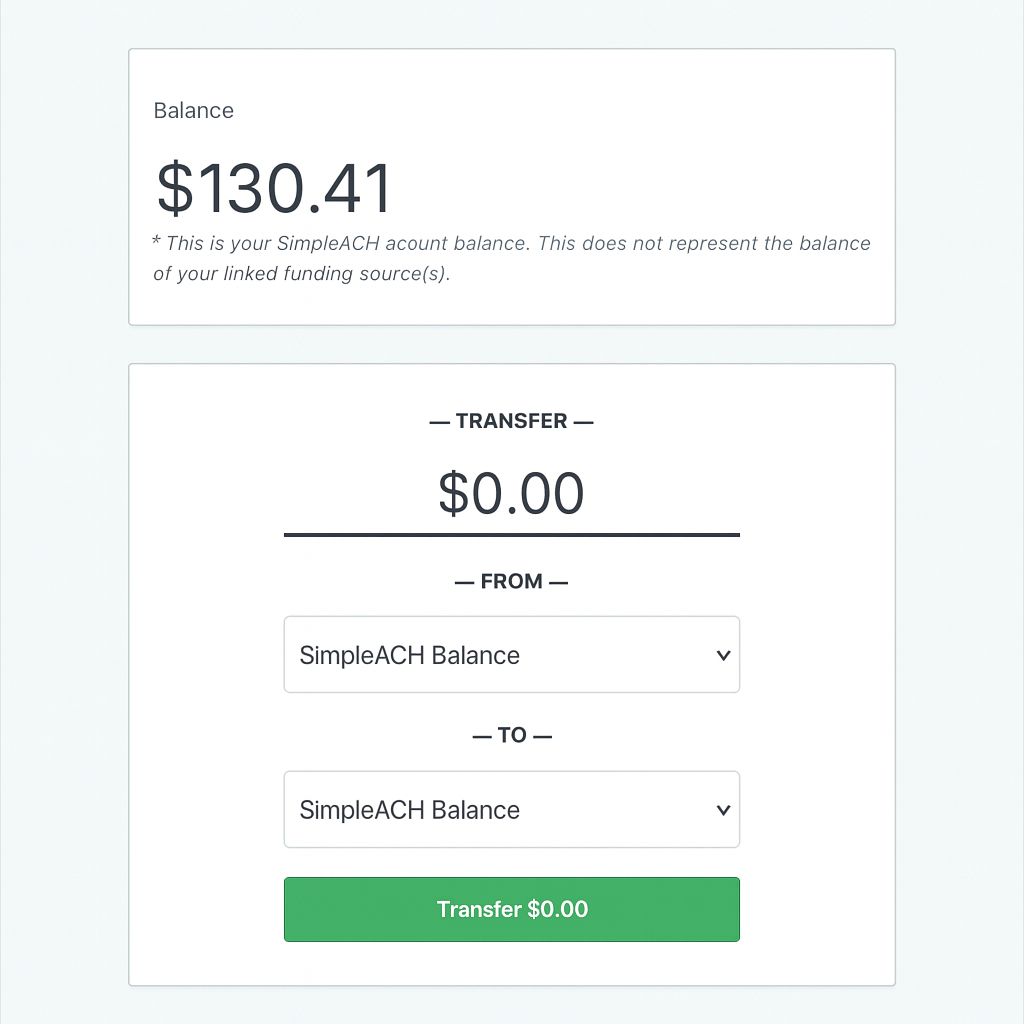Click the TO section label
The height and width of the screenshot is (1024, 1024).
click(x=512, y=735)
